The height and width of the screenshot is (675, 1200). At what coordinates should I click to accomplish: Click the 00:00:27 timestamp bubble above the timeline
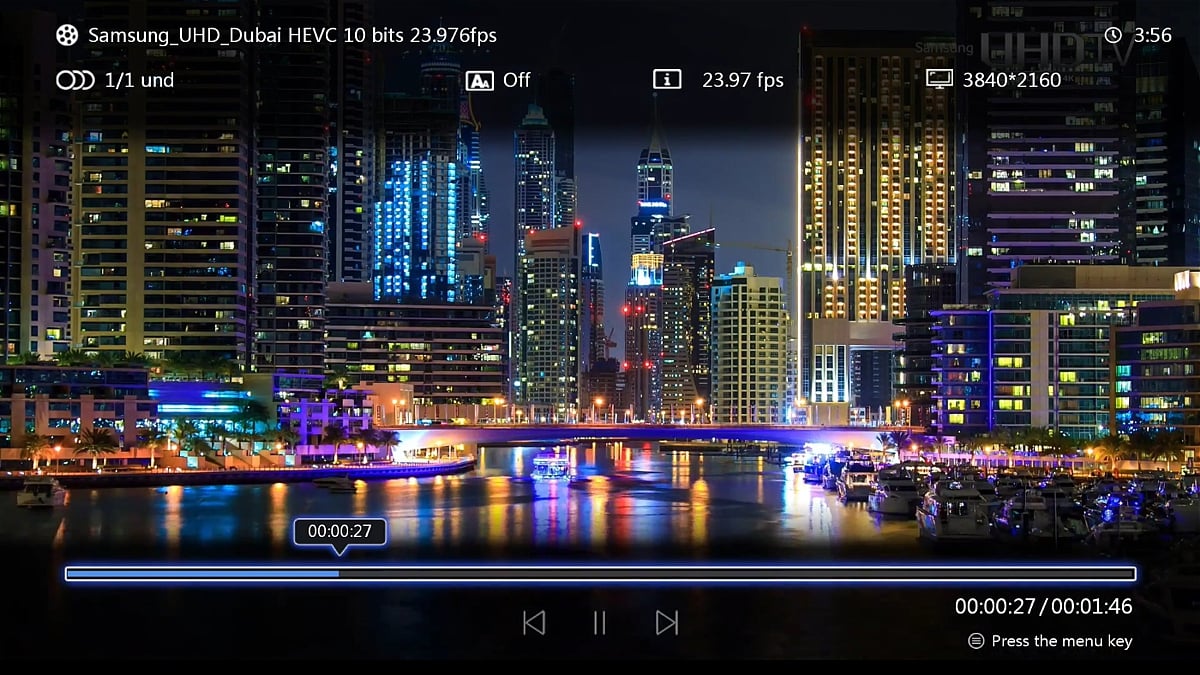click(340, 532)
